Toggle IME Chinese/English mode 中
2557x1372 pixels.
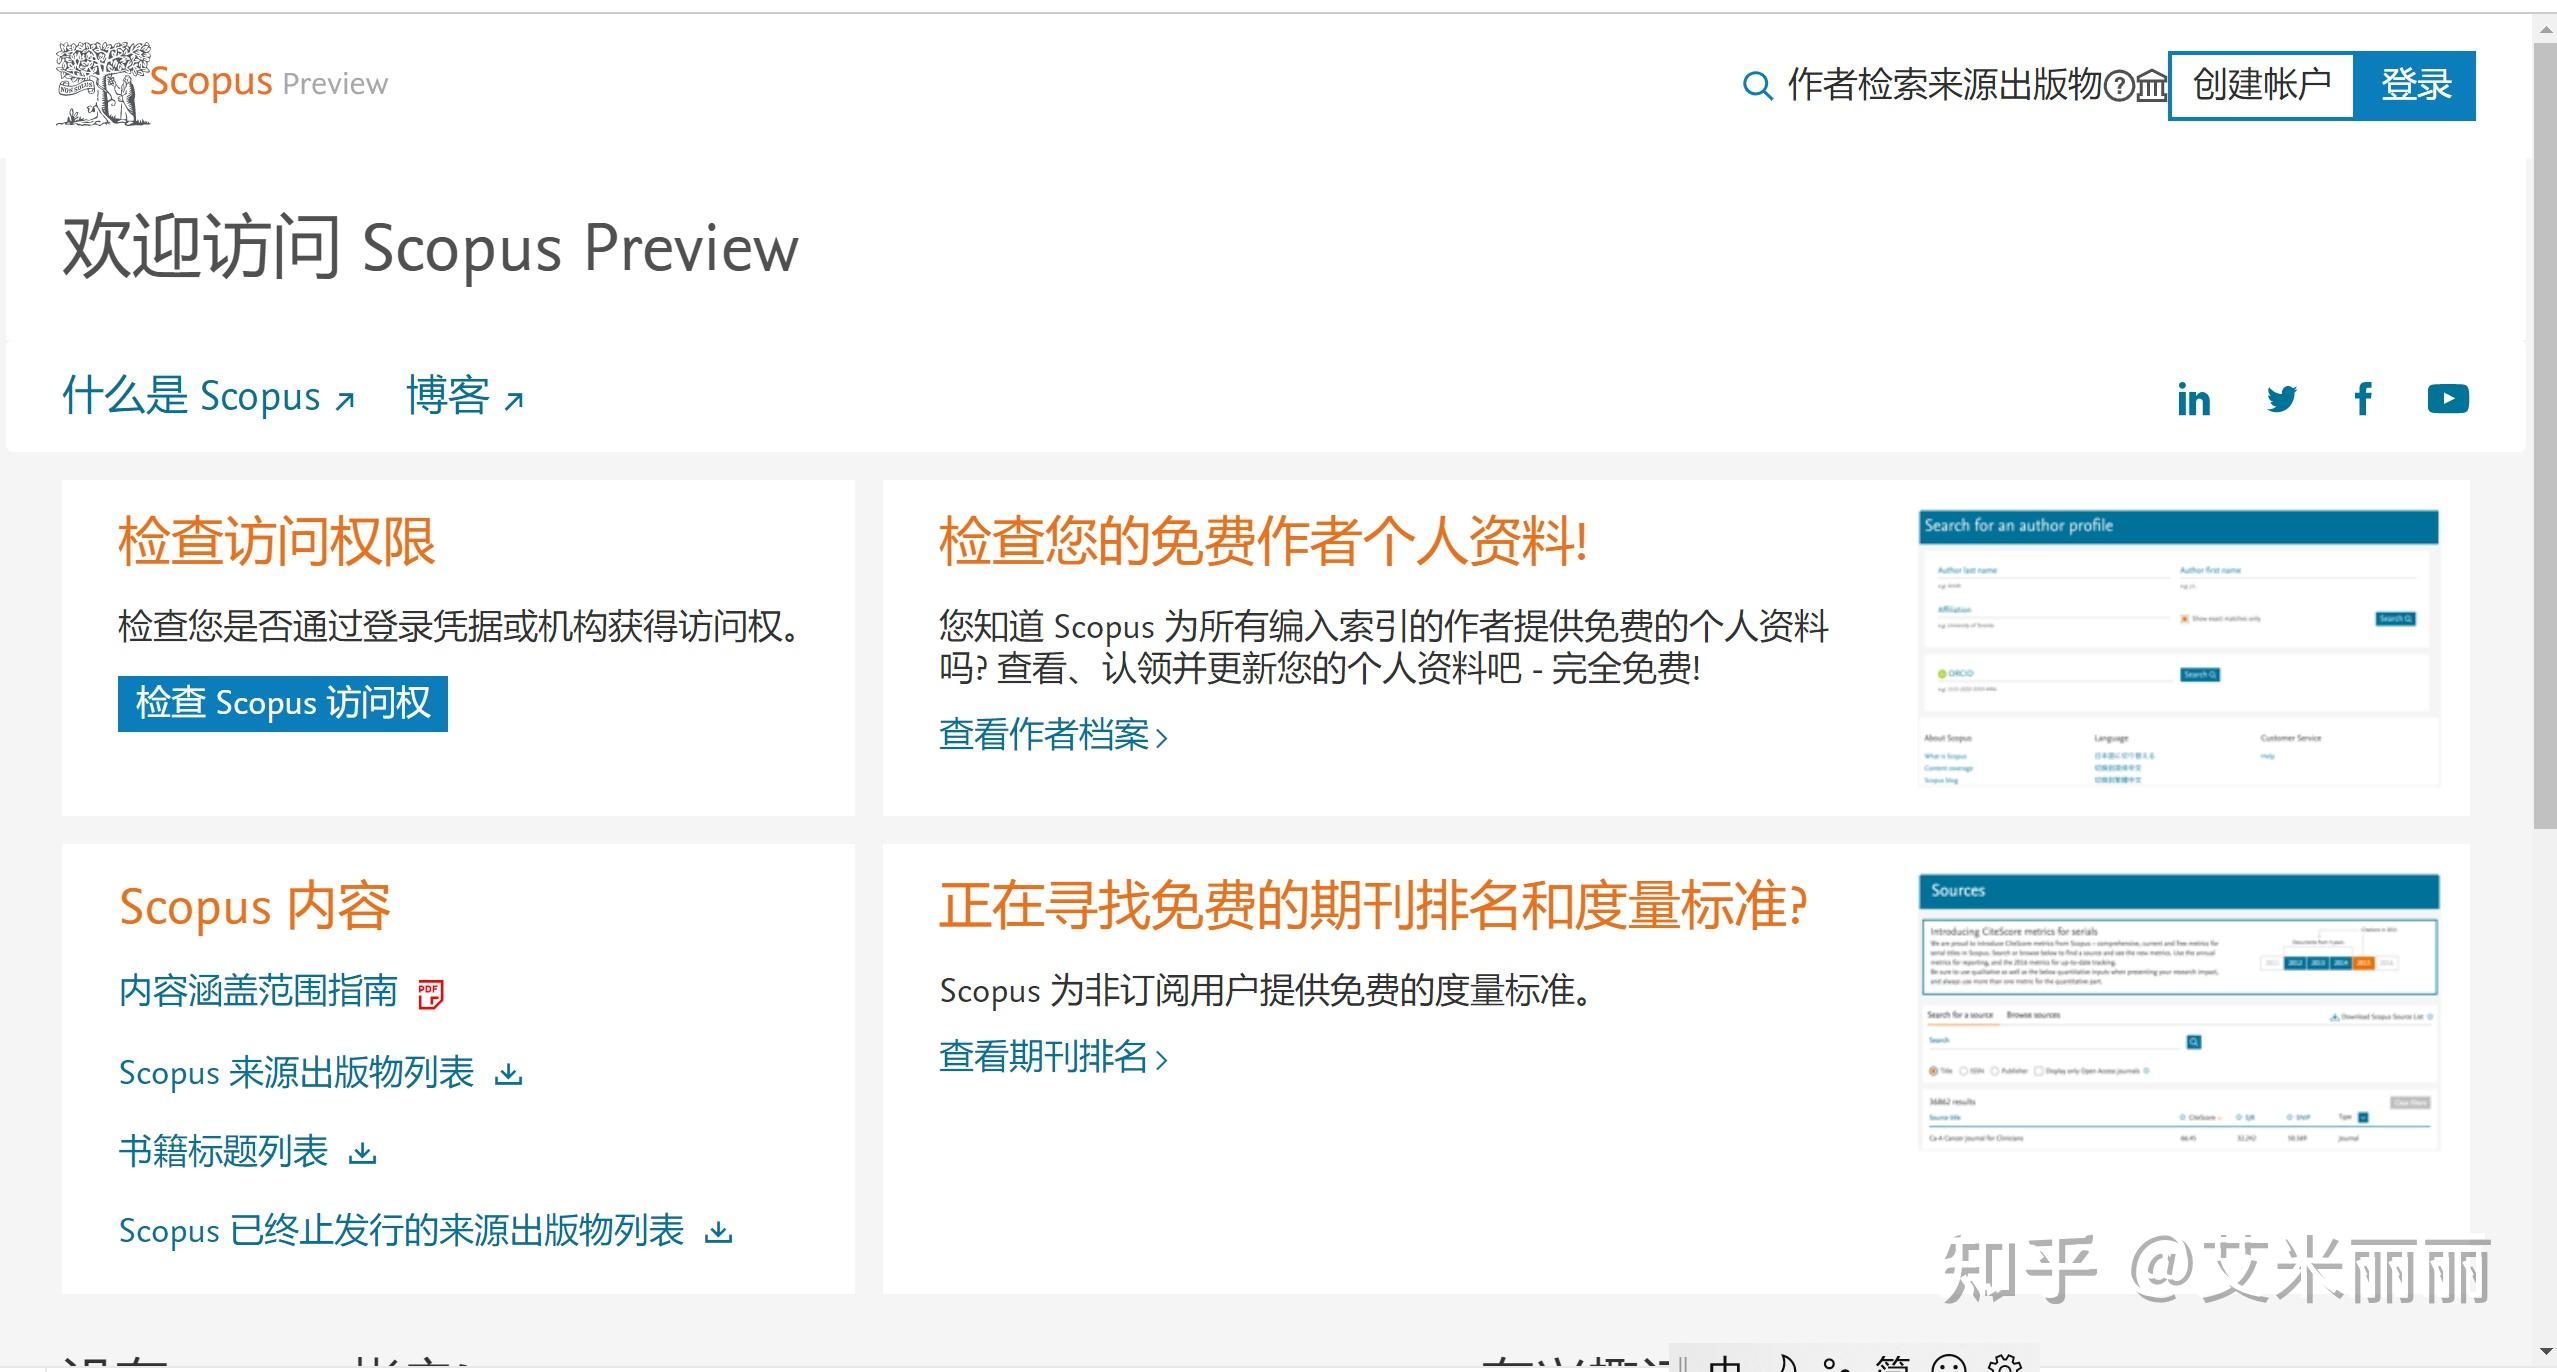tap(1725, 1363)
